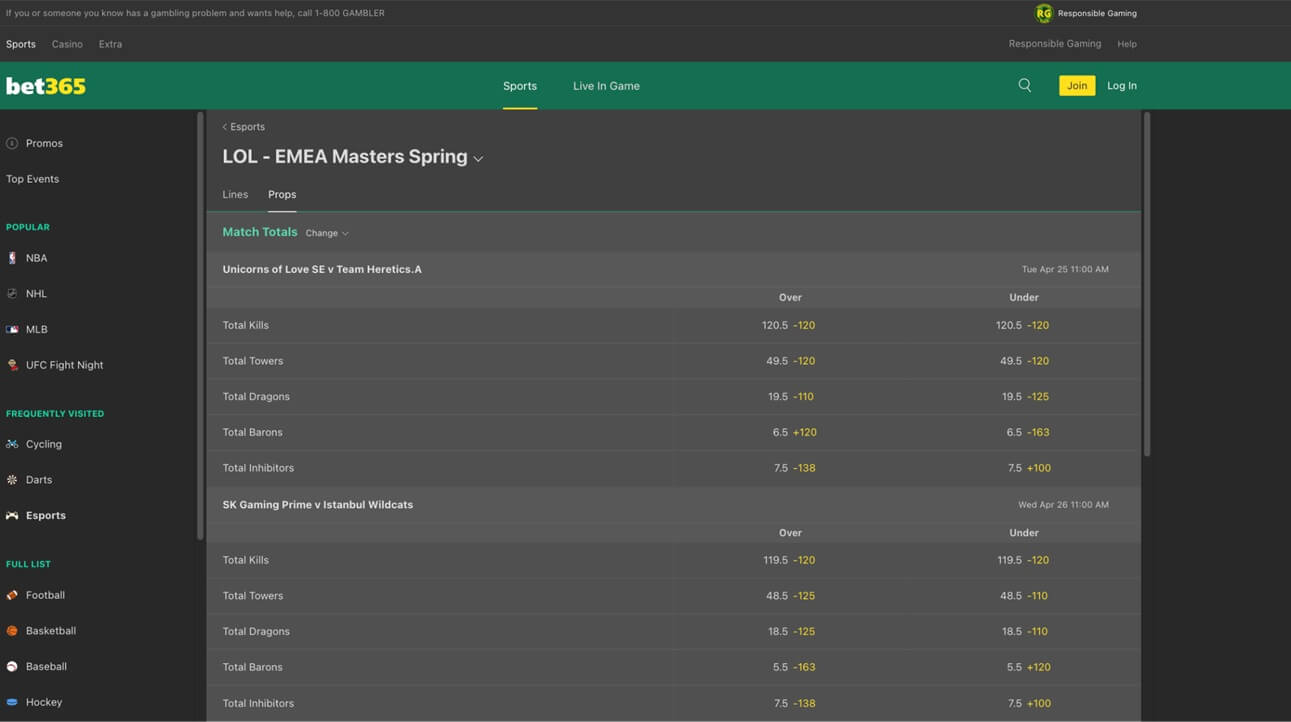This screenshot has height=722, width=1291.
Task: Click the Match Totals heading
Action: pos(260,232)
